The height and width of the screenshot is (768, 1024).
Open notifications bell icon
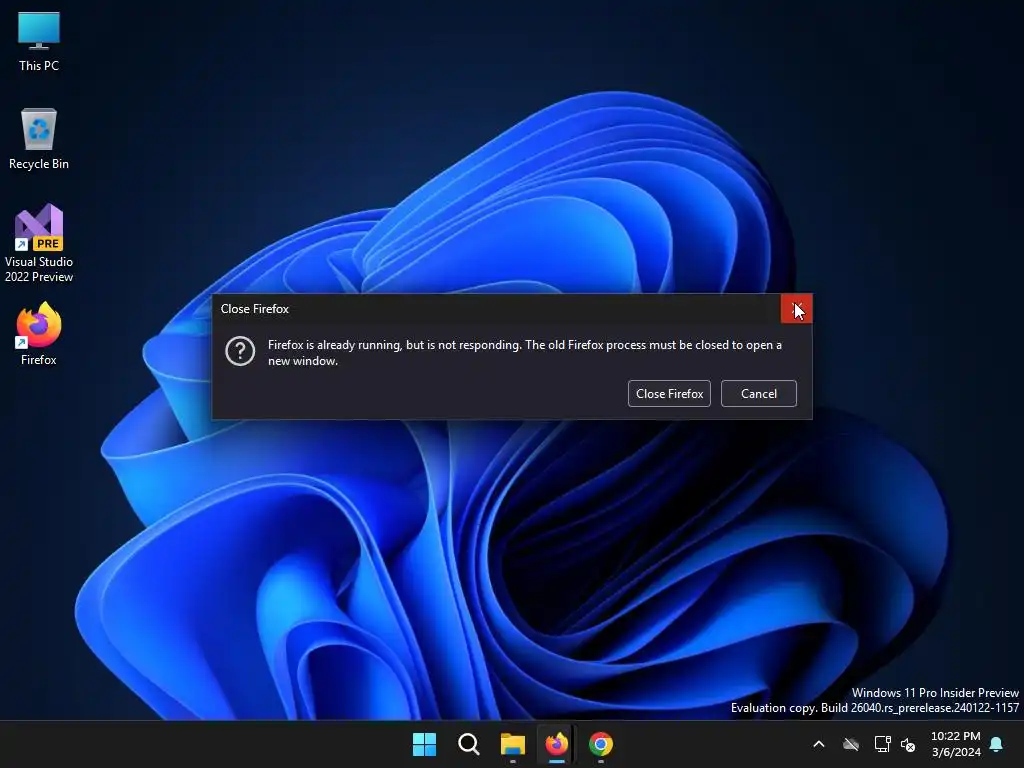[997, 744]
